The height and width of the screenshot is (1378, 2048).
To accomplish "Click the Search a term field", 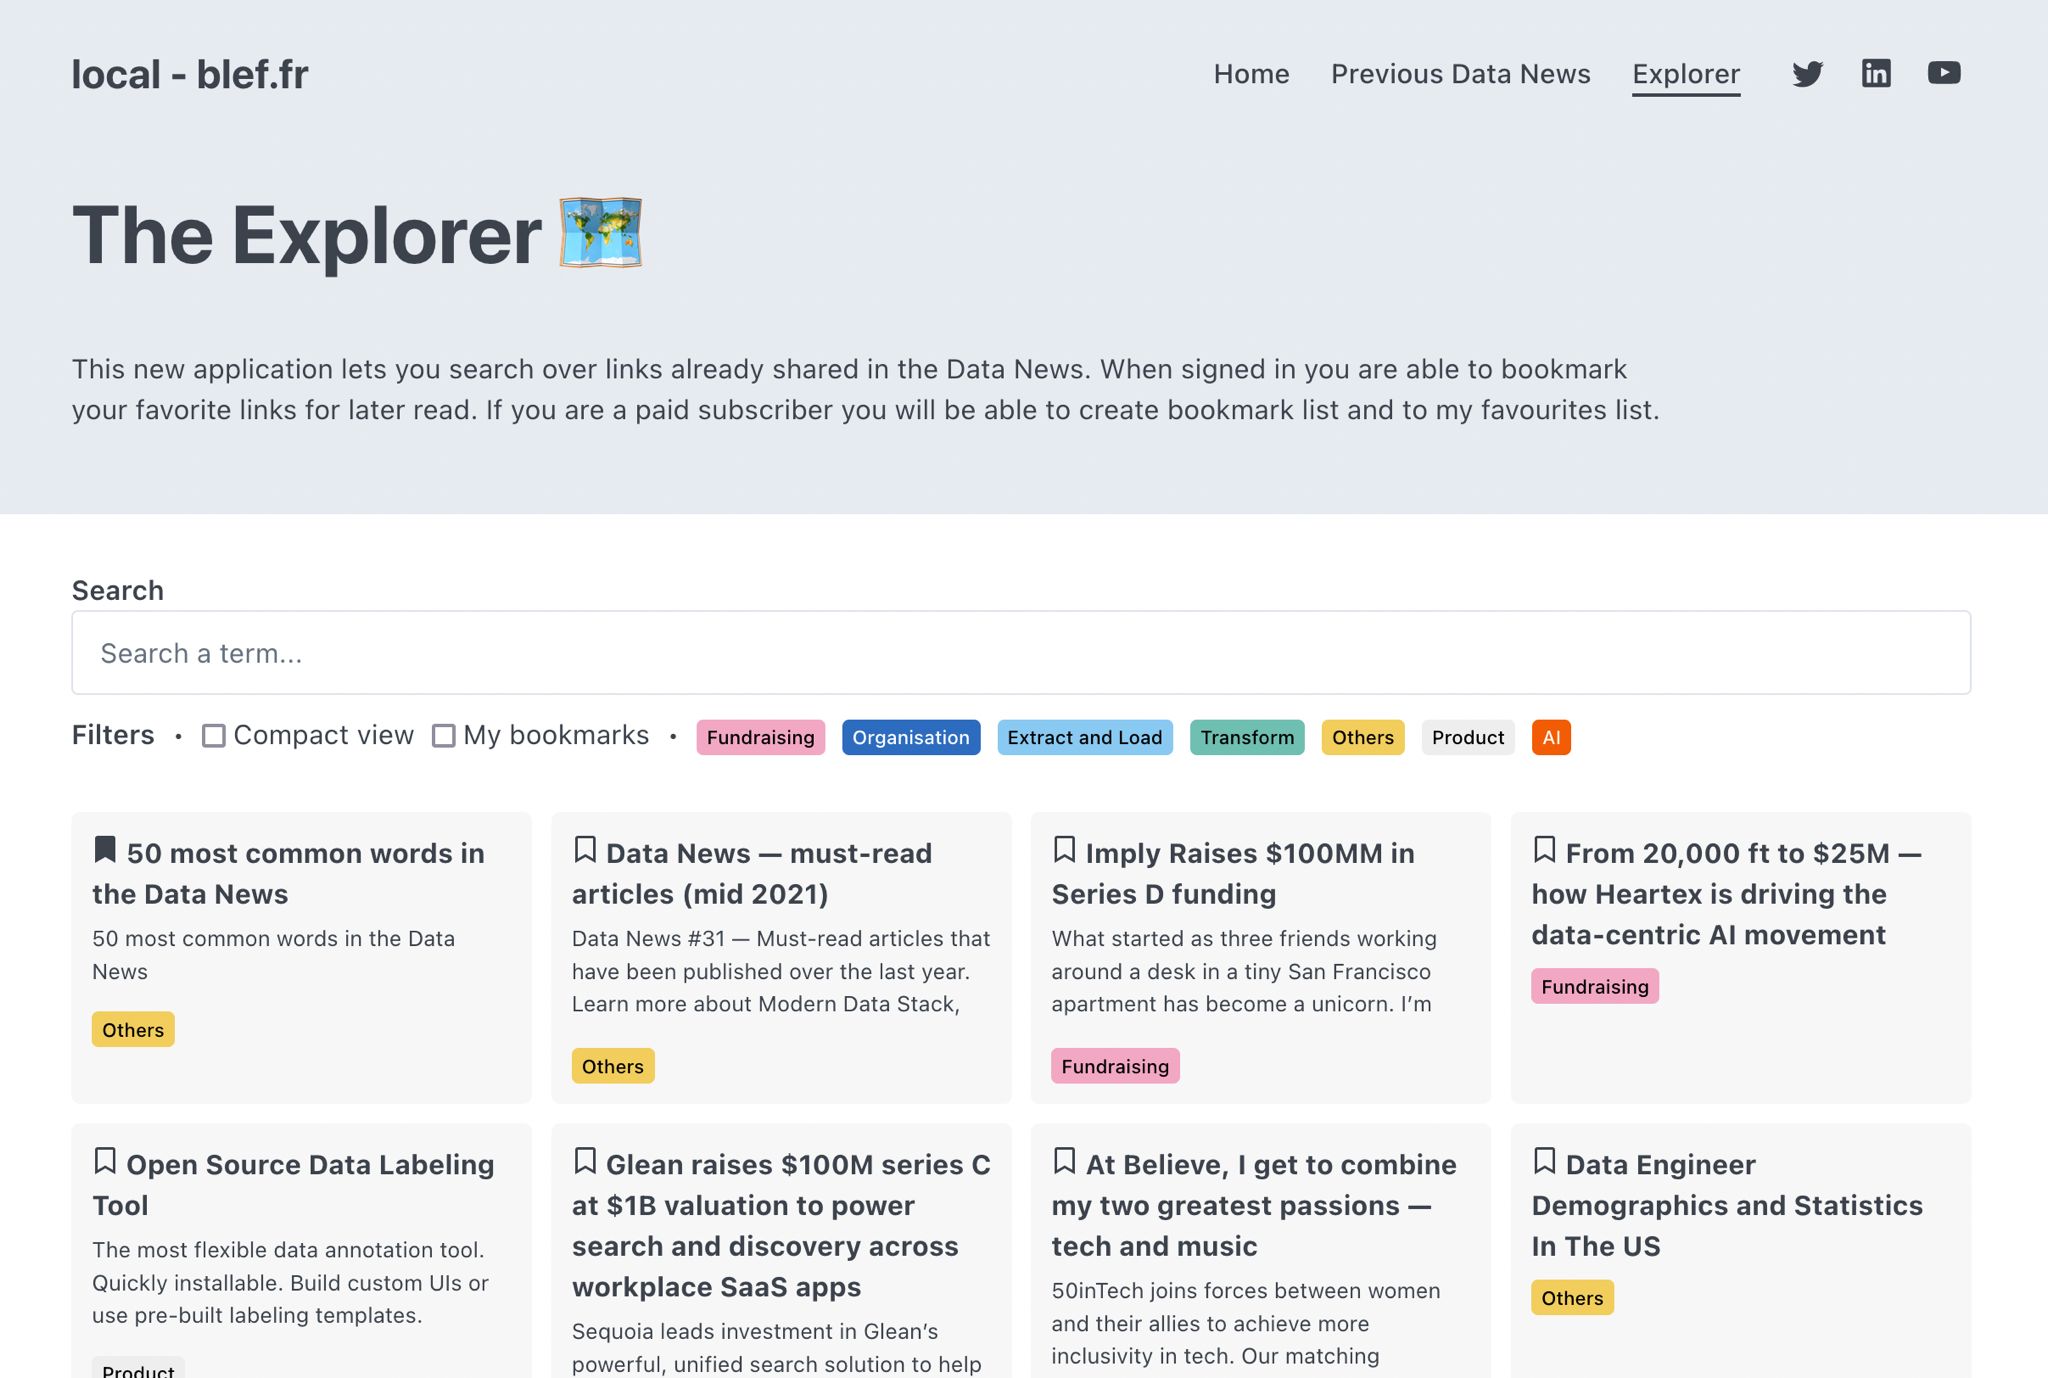I will 1020,653.
